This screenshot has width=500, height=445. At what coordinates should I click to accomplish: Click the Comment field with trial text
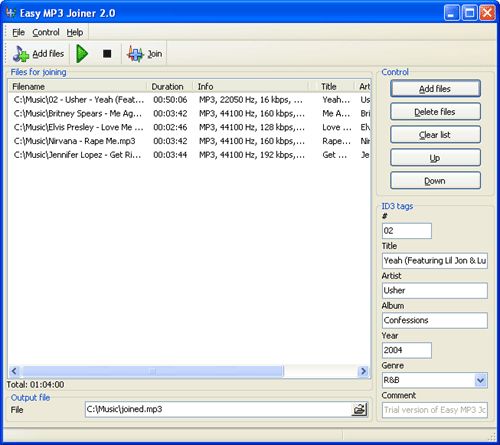435,410
